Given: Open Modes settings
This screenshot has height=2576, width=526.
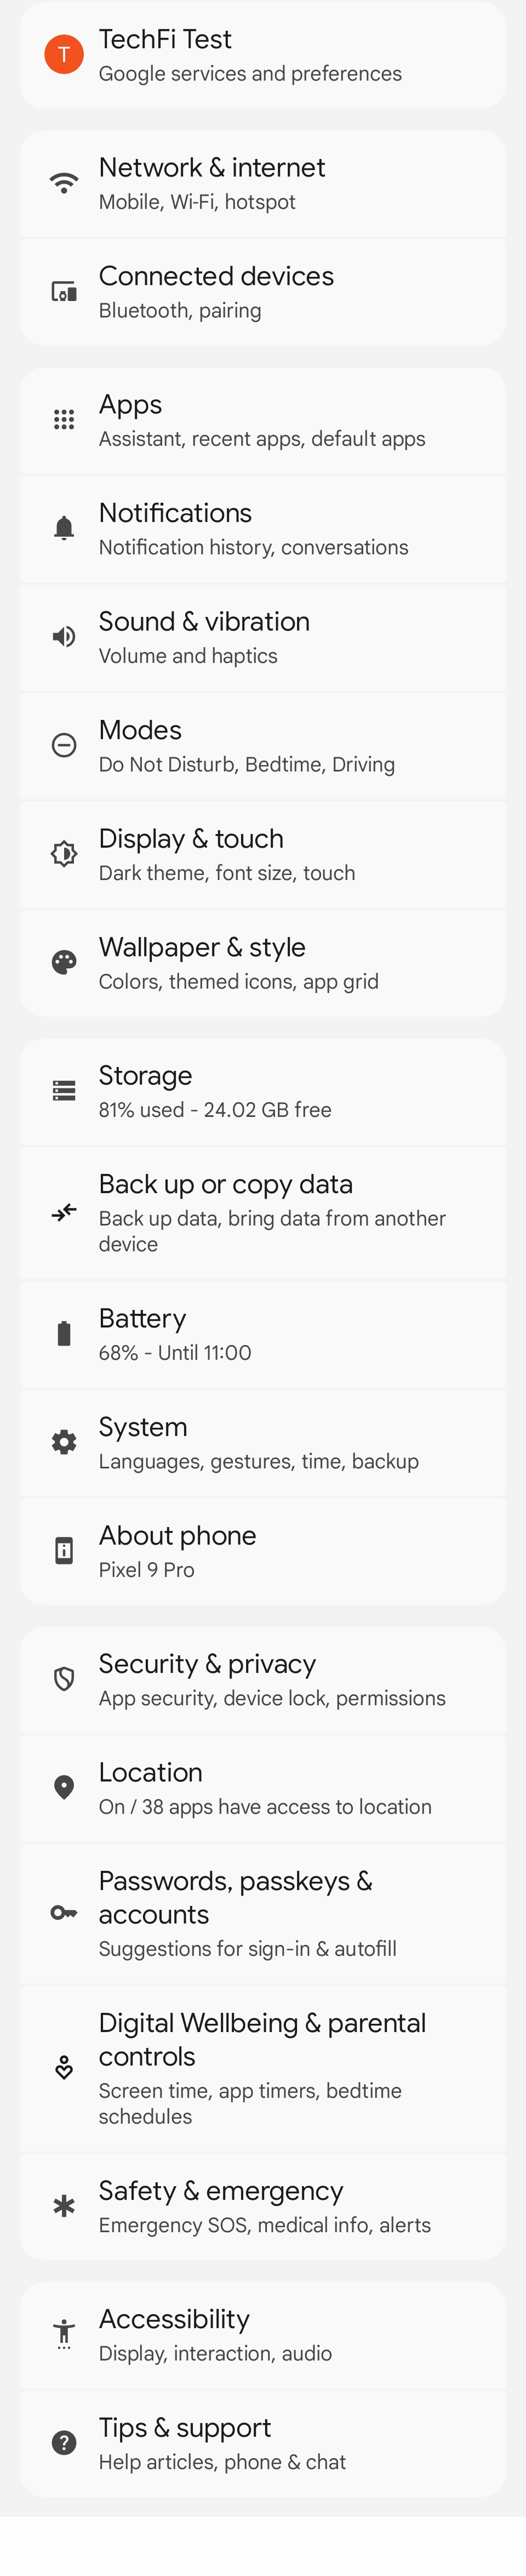Looking at the screenshot, I should pyautogui.click(x=263, y=746).
